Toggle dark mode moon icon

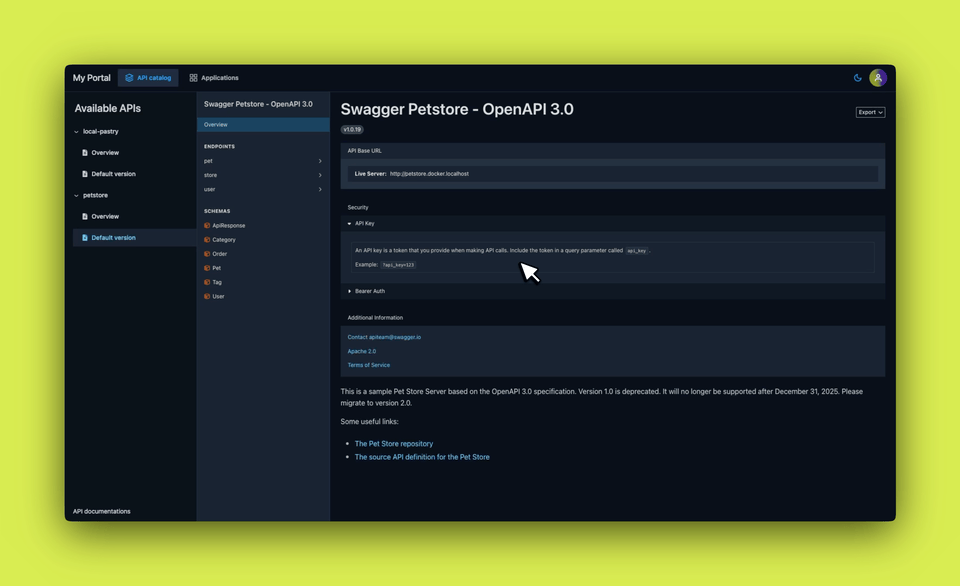click(858, 78)
